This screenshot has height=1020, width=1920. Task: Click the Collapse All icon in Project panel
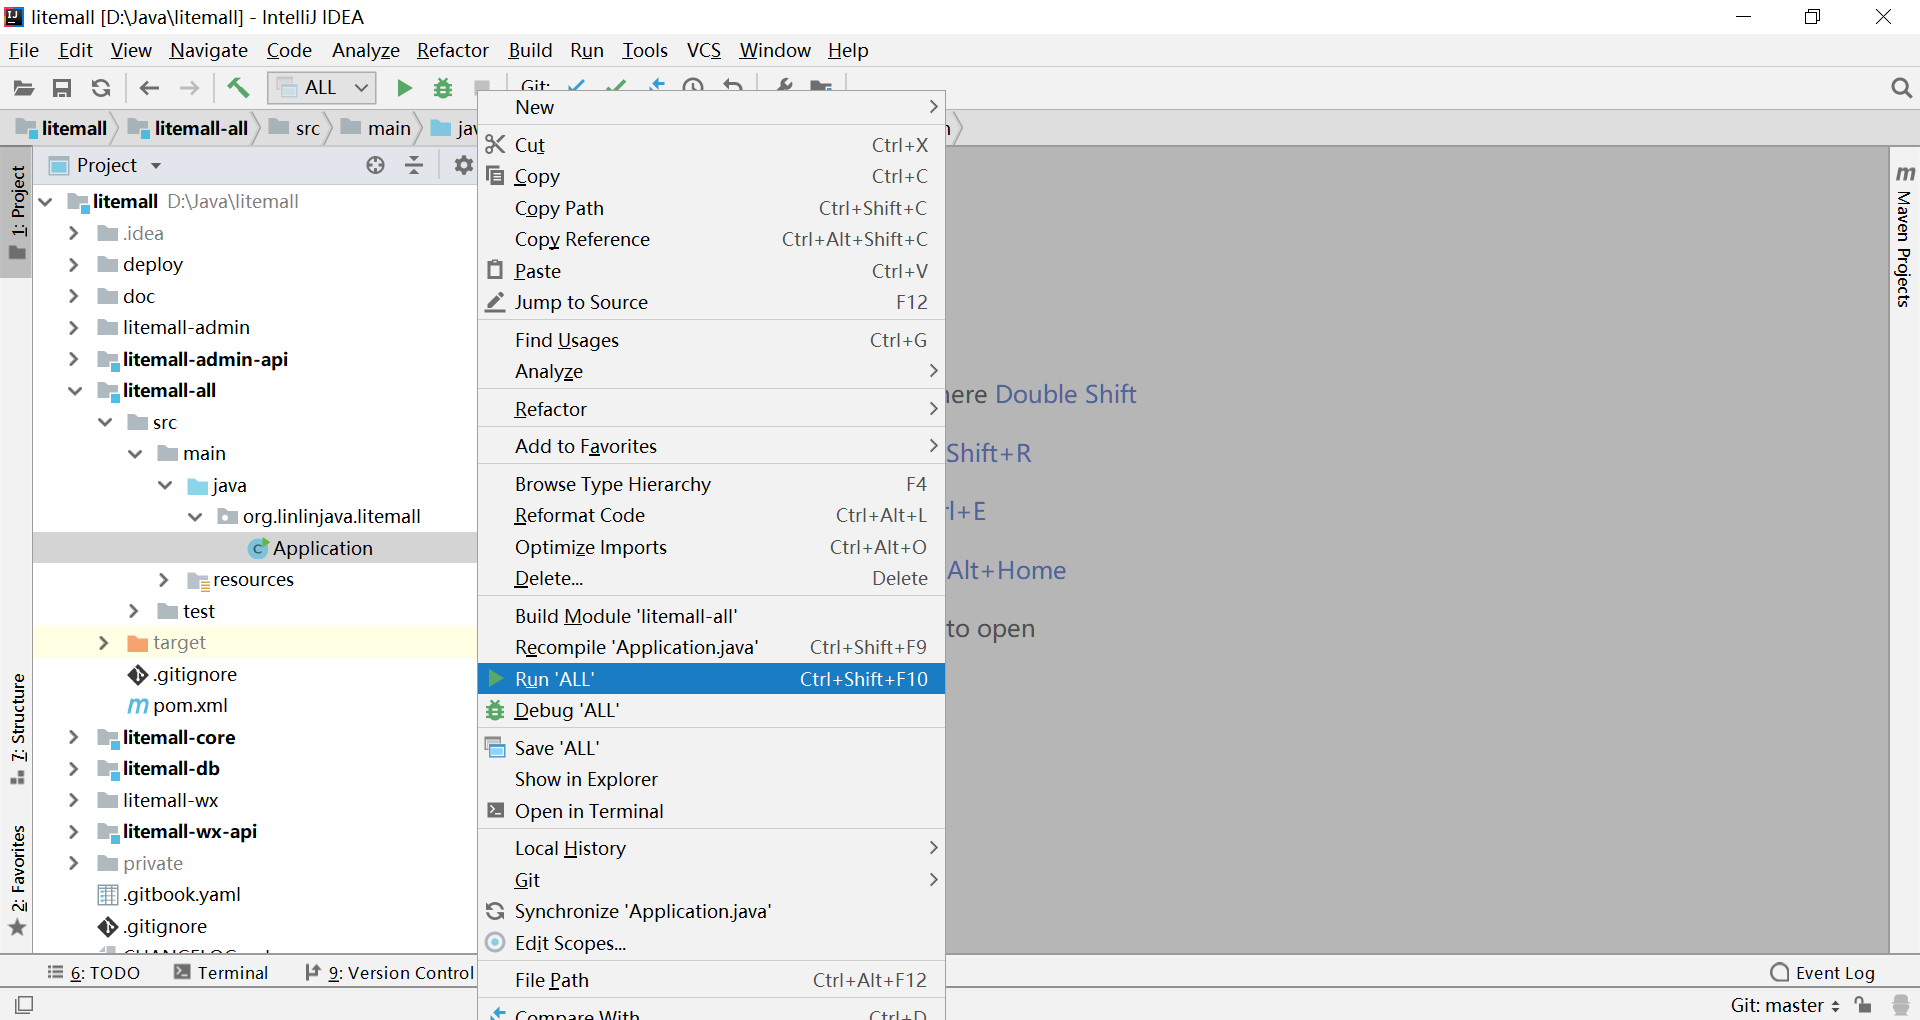(414, 165)
